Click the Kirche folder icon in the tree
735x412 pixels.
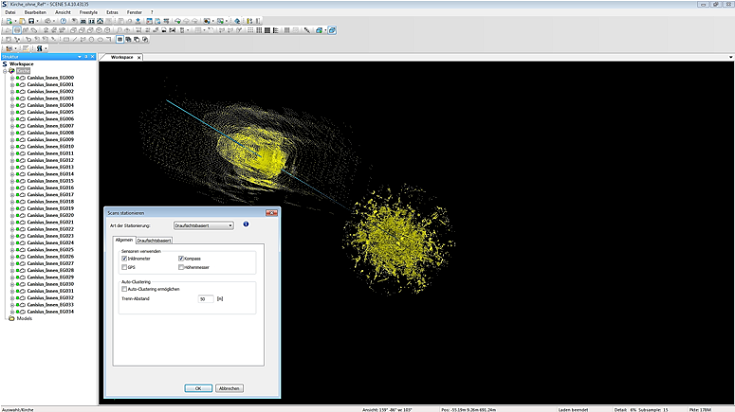(x=12, y=71)
